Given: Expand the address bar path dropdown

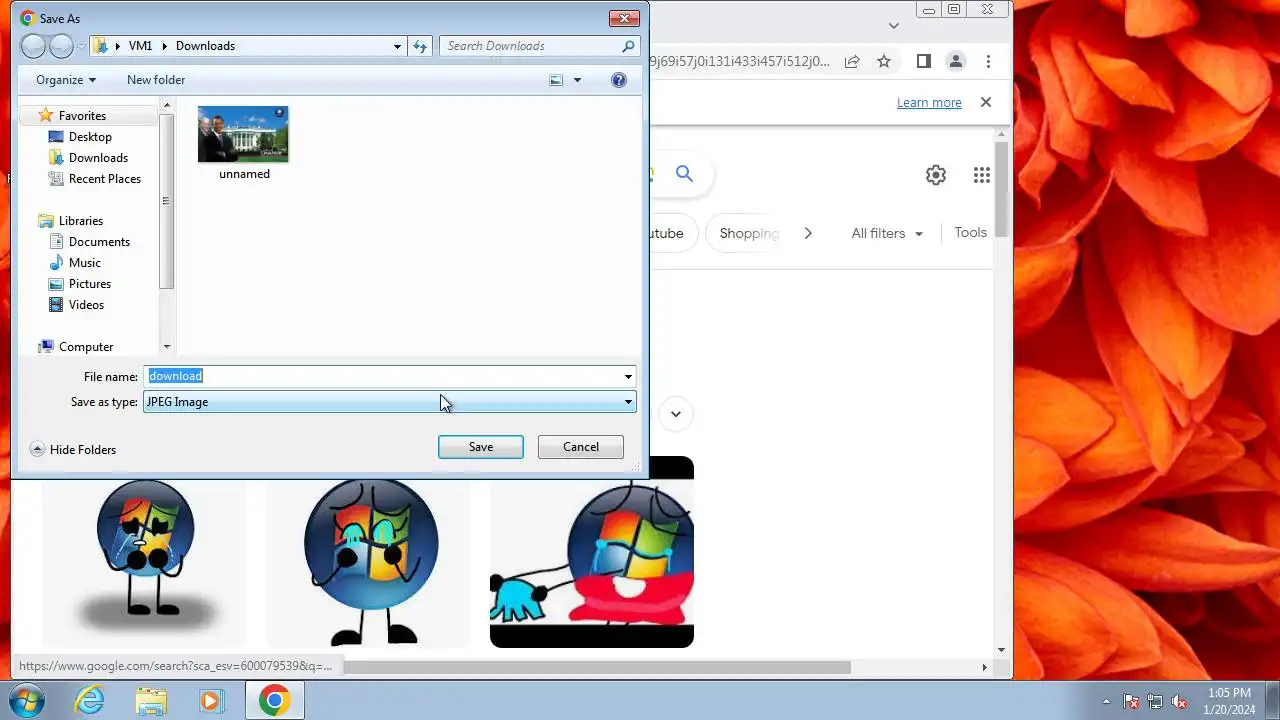Looking at the screenshot, I should (398, 46).
